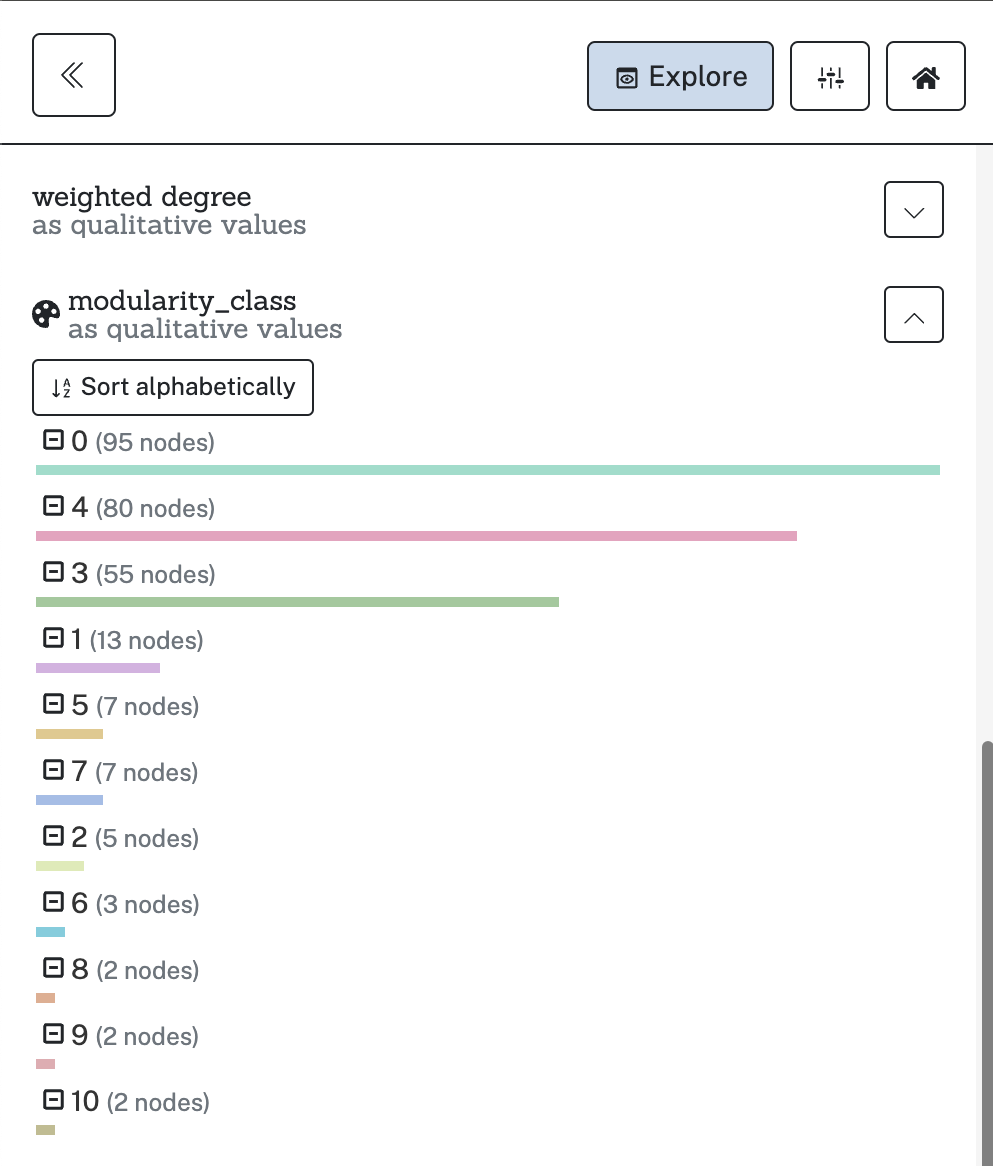
Task: Click the double-chevron collapse panel icon
Action: (73, 75)
